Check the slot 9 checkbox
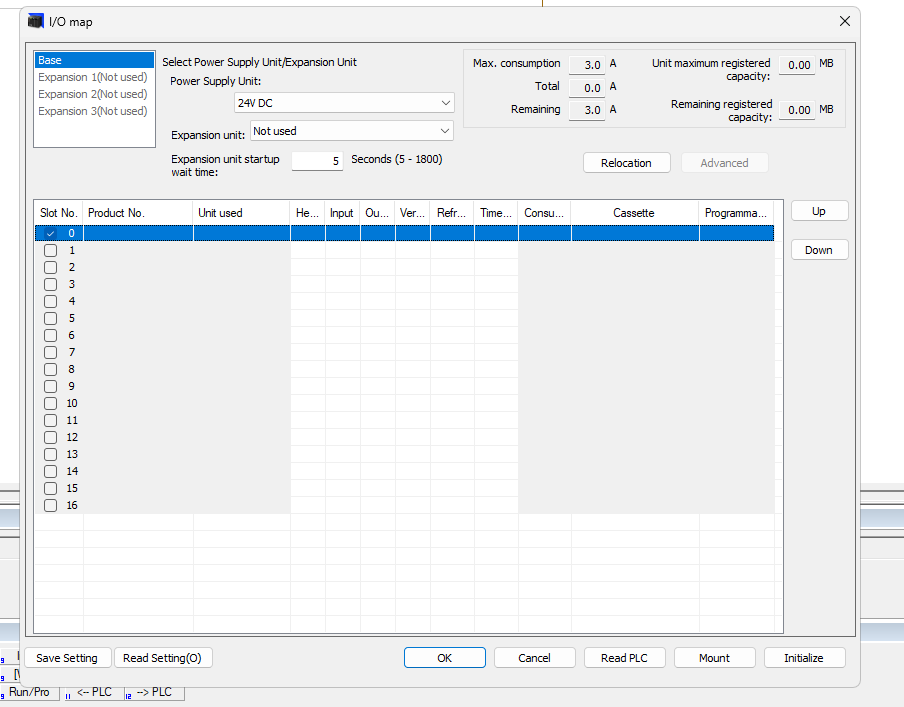 (x=51, y=386)
